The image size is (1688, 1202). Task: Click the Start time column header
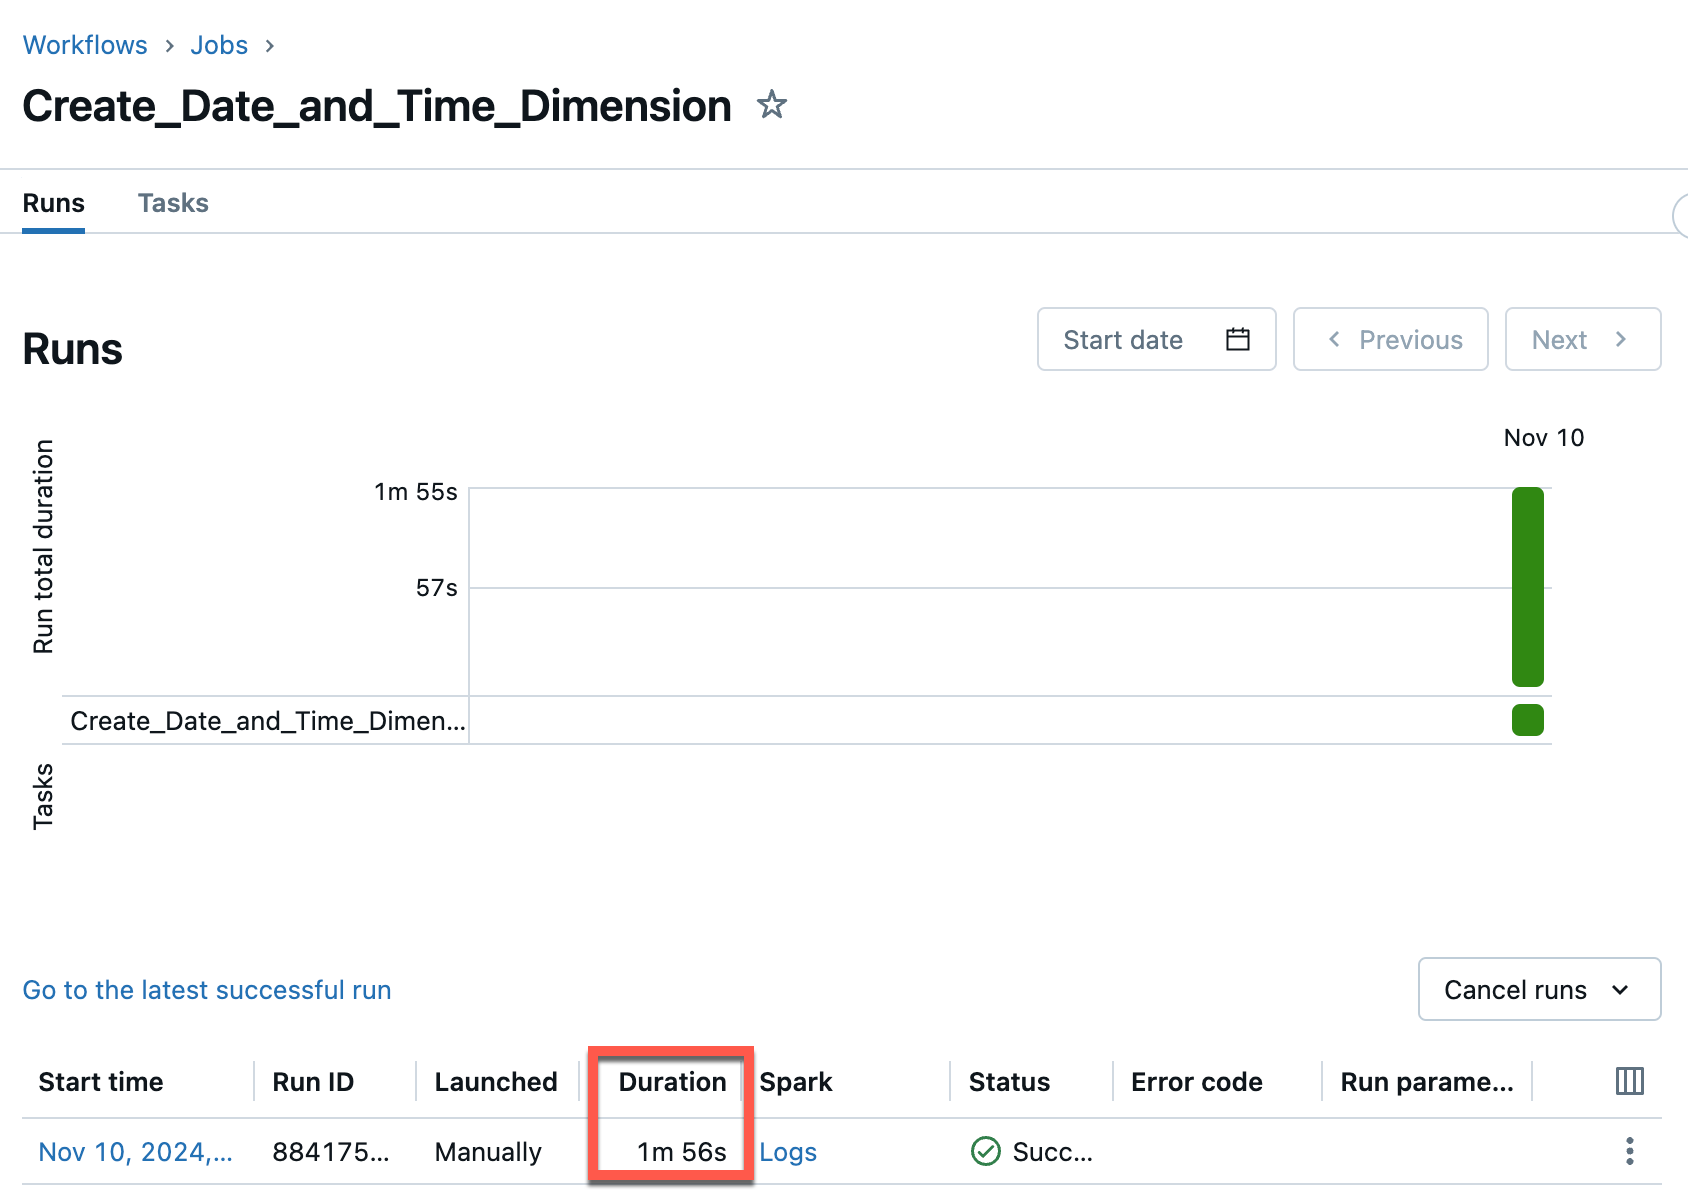[101, 1082]
